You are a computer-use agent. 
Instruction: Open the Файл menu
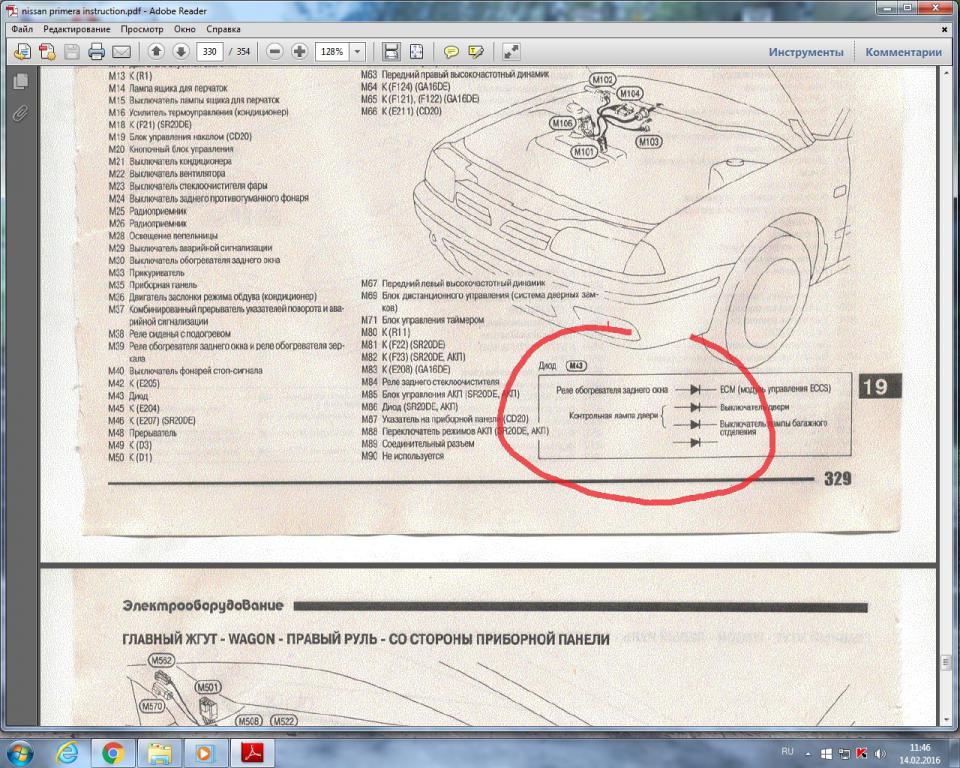coord(22,29)
